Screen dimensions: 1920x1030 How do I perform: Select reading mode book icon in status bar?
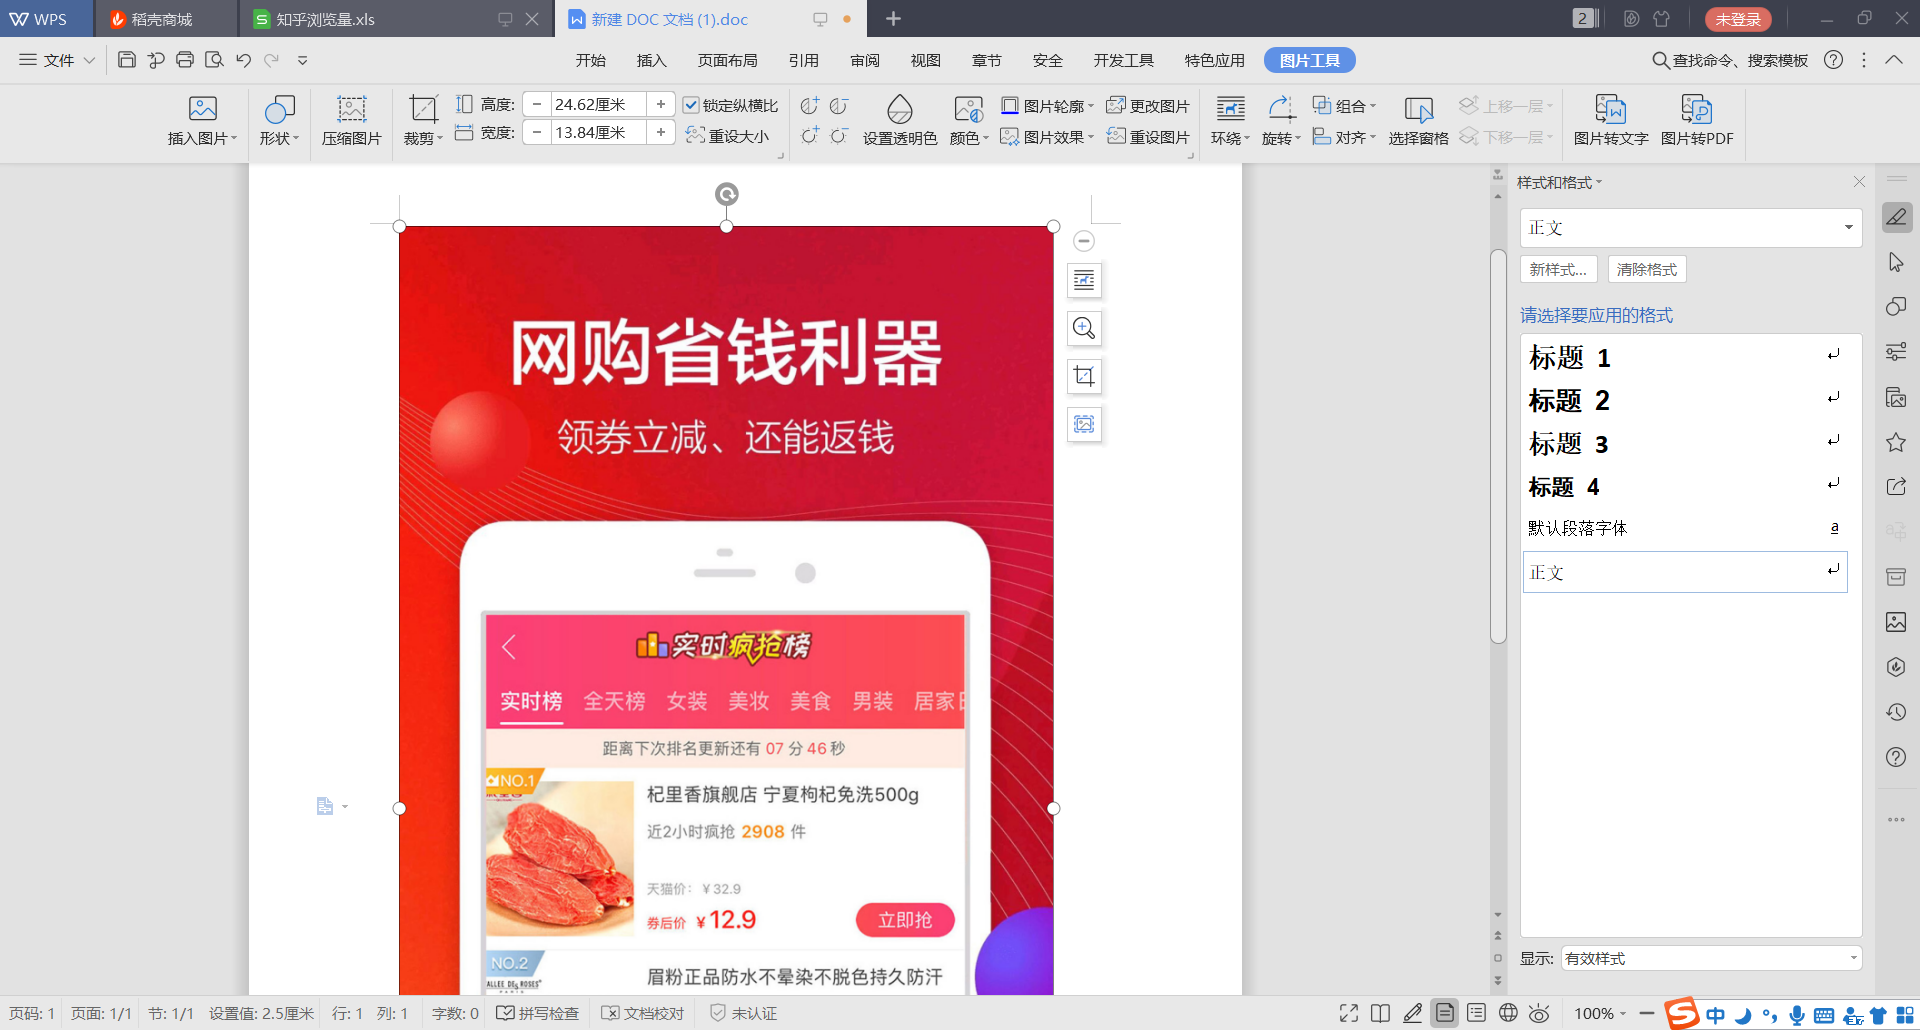(x=1380, y=1013)
